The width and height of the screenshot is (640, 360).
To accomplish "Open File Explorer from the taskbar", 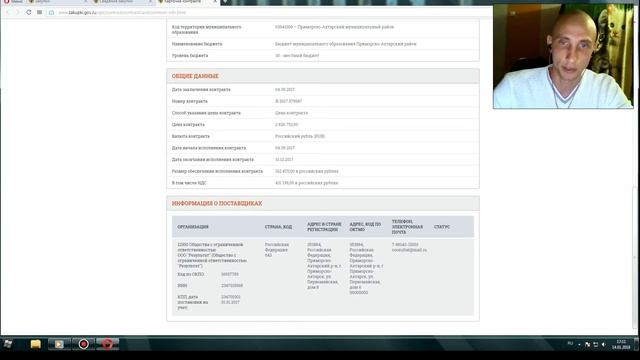I will click(36, 344).
